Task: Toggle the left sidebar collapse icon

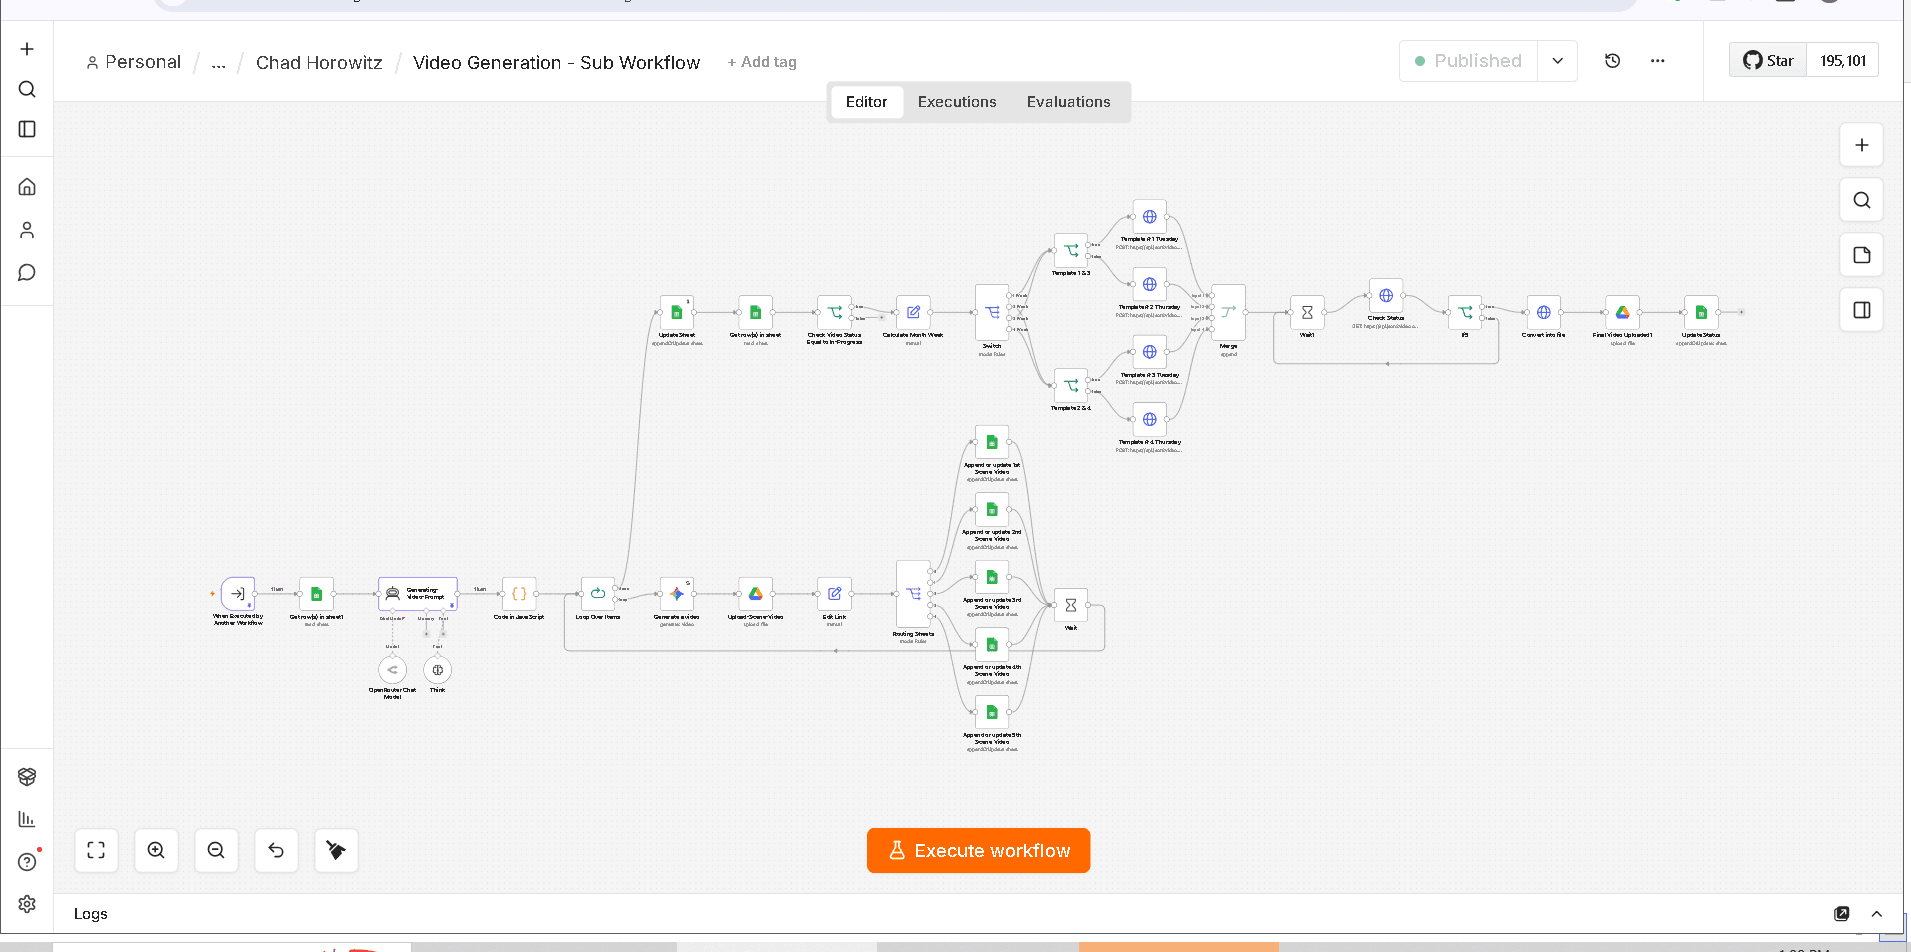Action: 27,129
